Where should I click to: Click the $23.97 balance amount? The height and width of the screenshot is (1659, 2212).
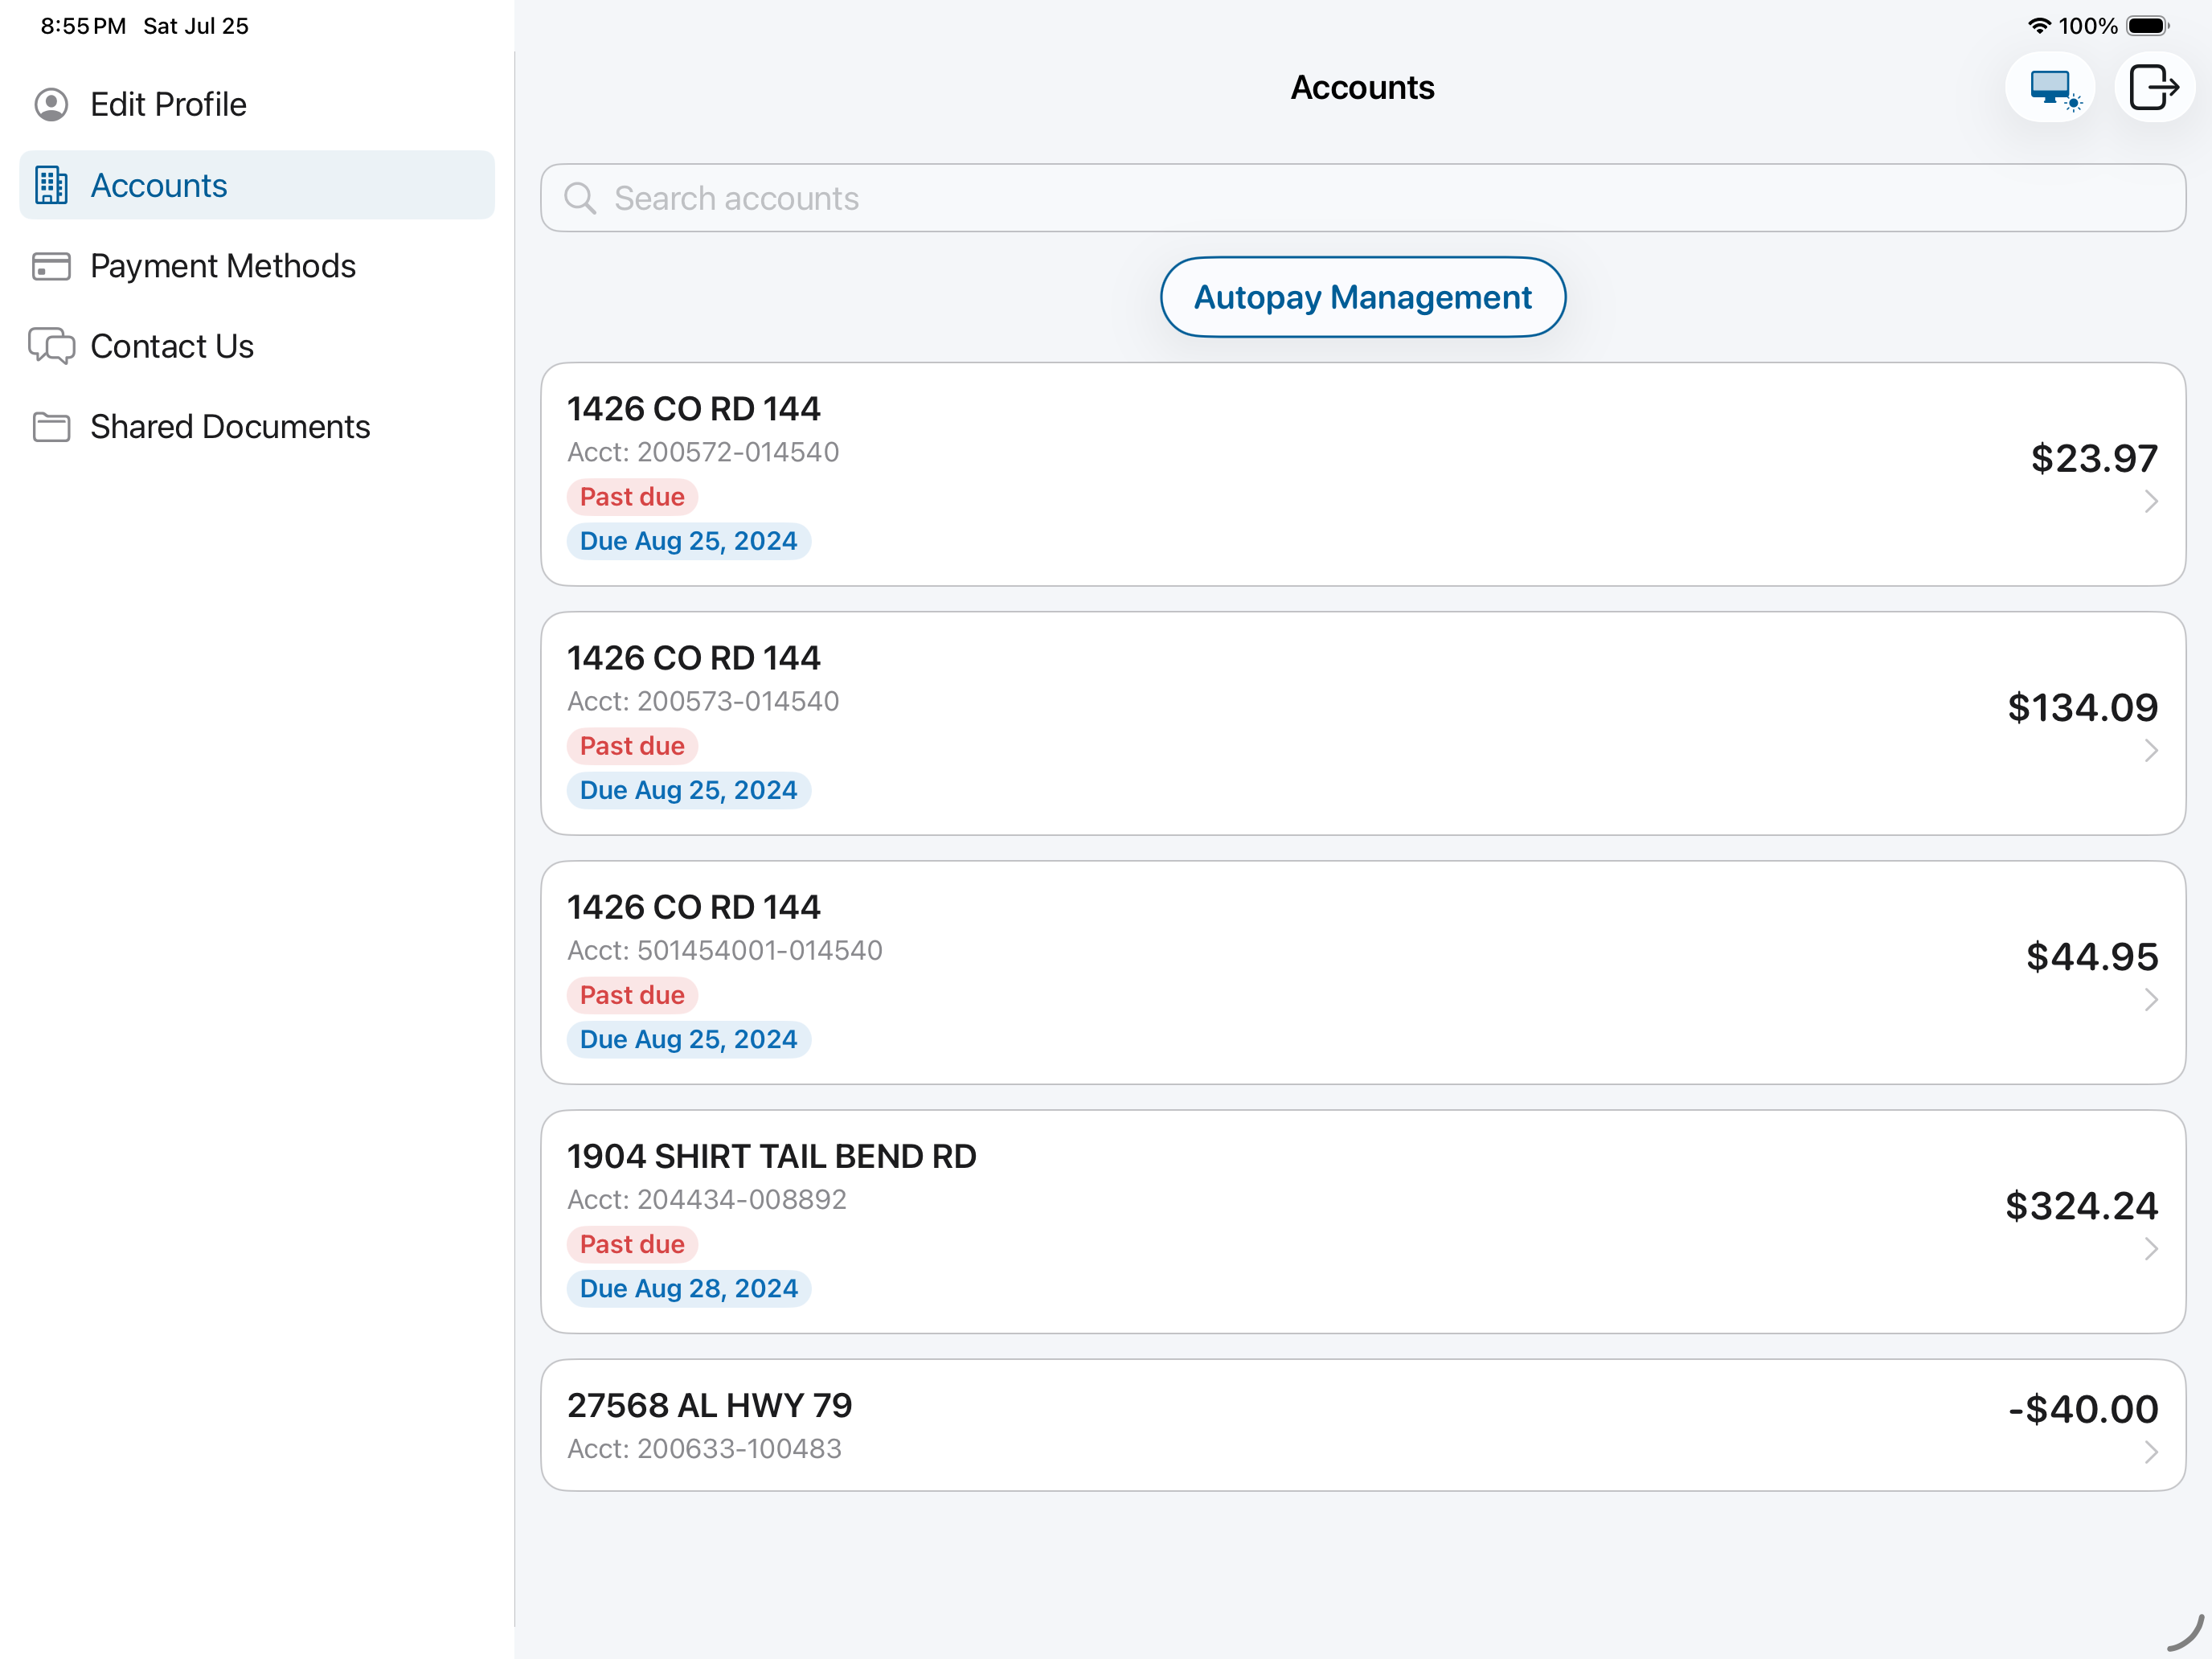point(2094,458)
